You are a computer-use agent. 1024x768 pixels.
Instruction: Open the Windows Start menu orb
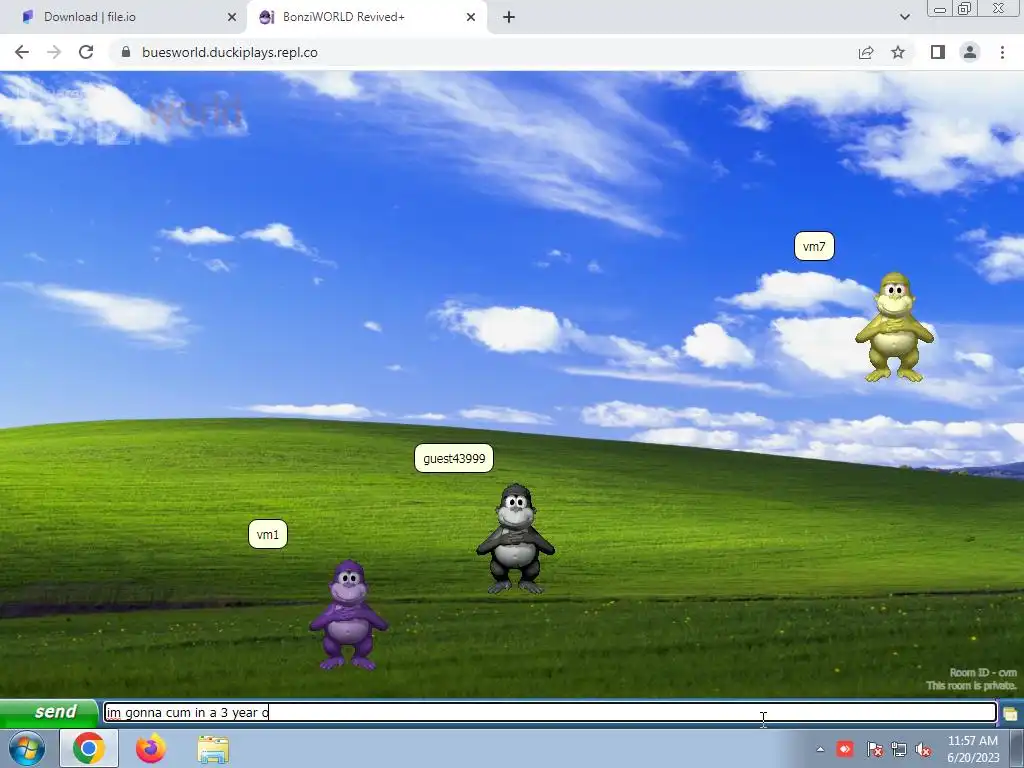pyautogui.click(x=27, y=748)
